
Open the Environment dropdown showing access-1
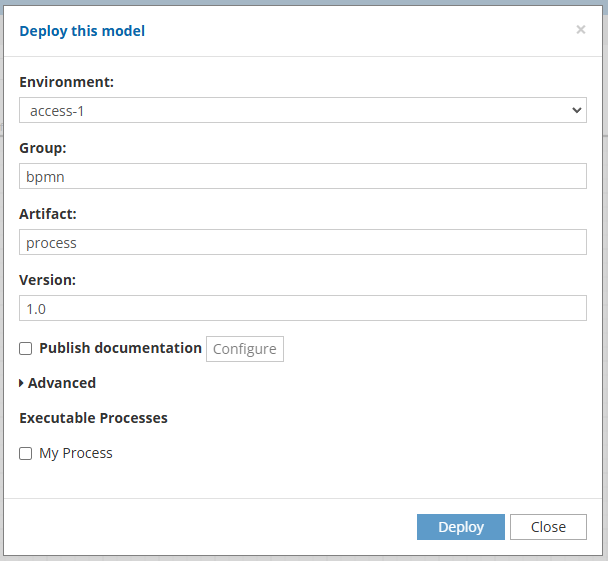(302, 110)
